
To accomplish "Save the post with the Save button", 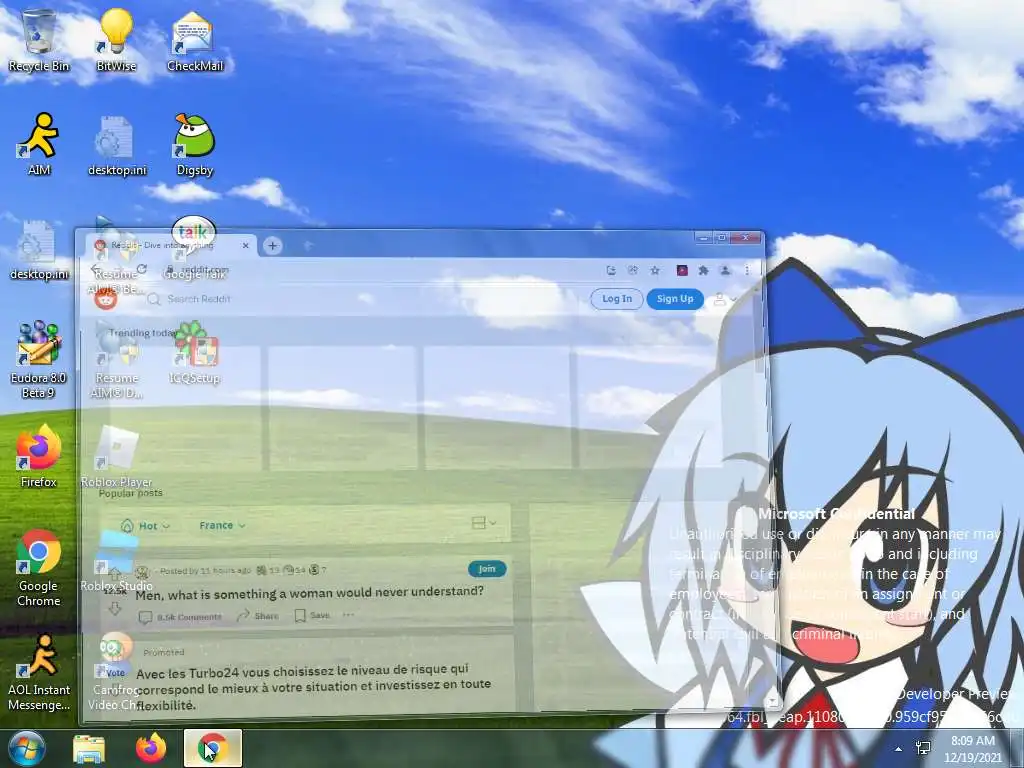I will tap(312, 615).
